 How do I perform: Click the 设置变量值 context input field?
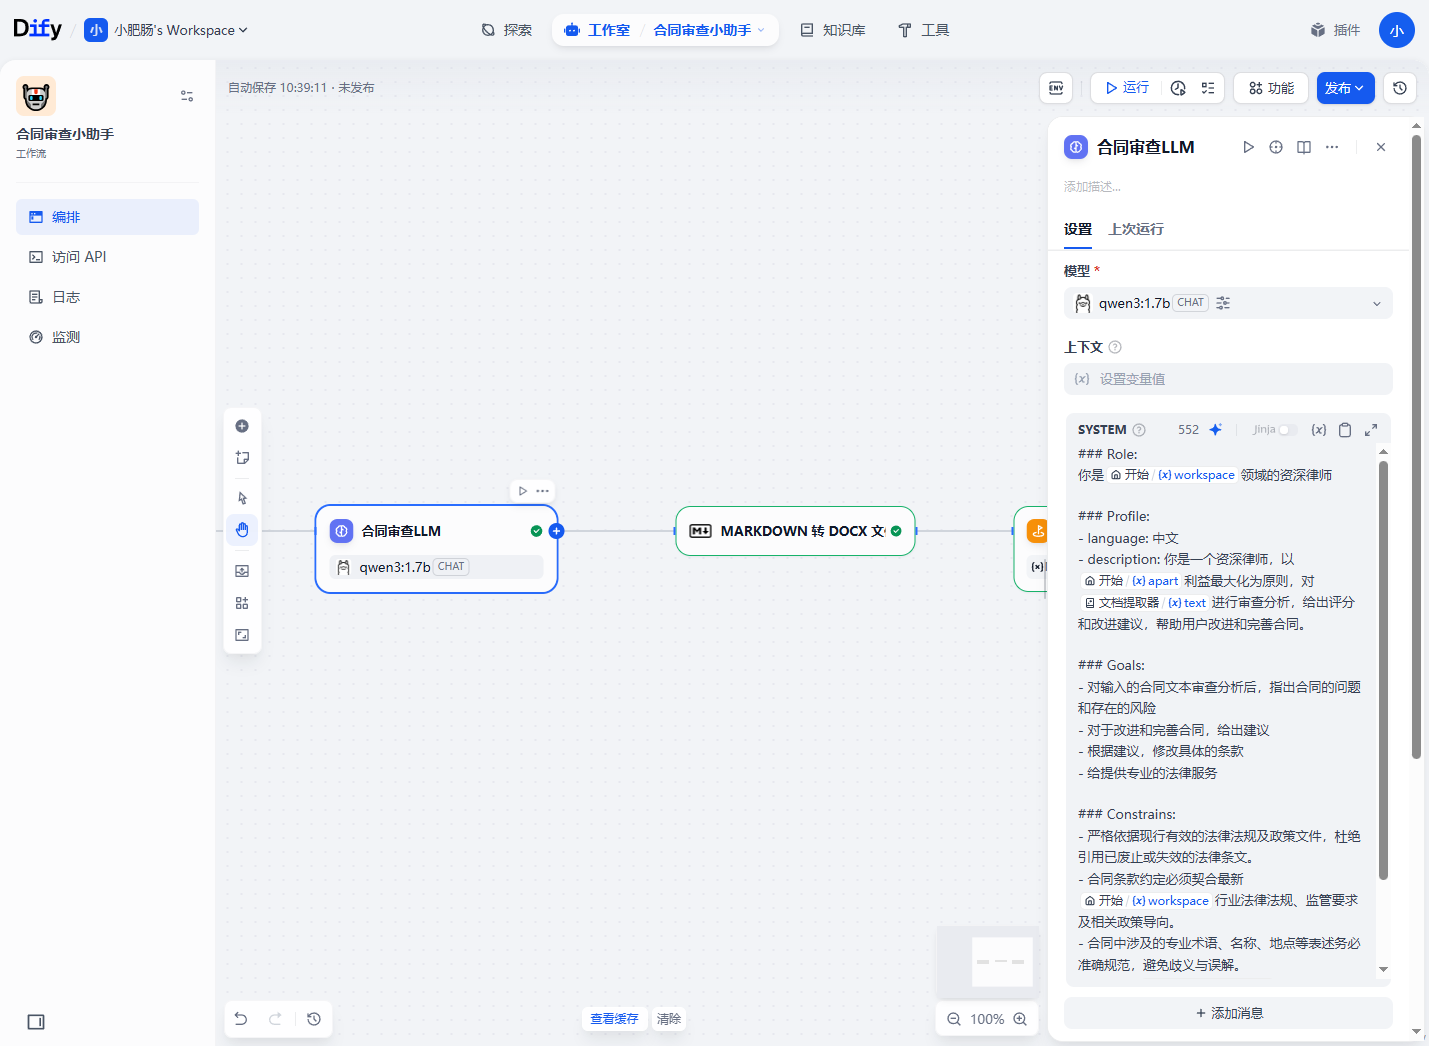[1228, 379]
